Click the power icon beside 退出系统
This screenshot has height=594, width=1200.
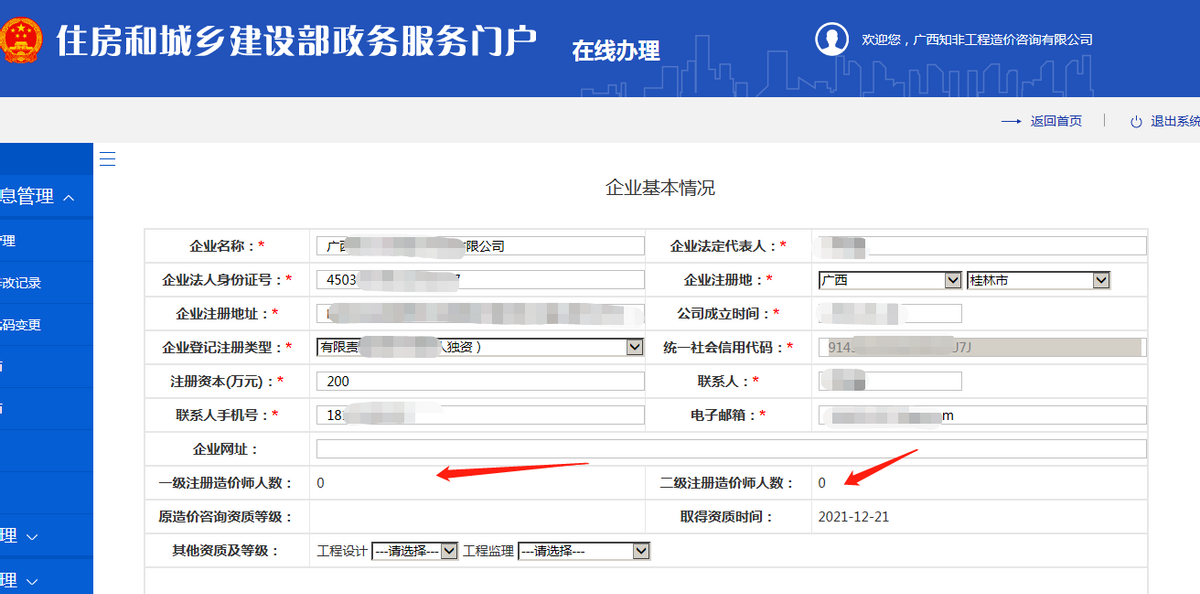click(1135, 120)
